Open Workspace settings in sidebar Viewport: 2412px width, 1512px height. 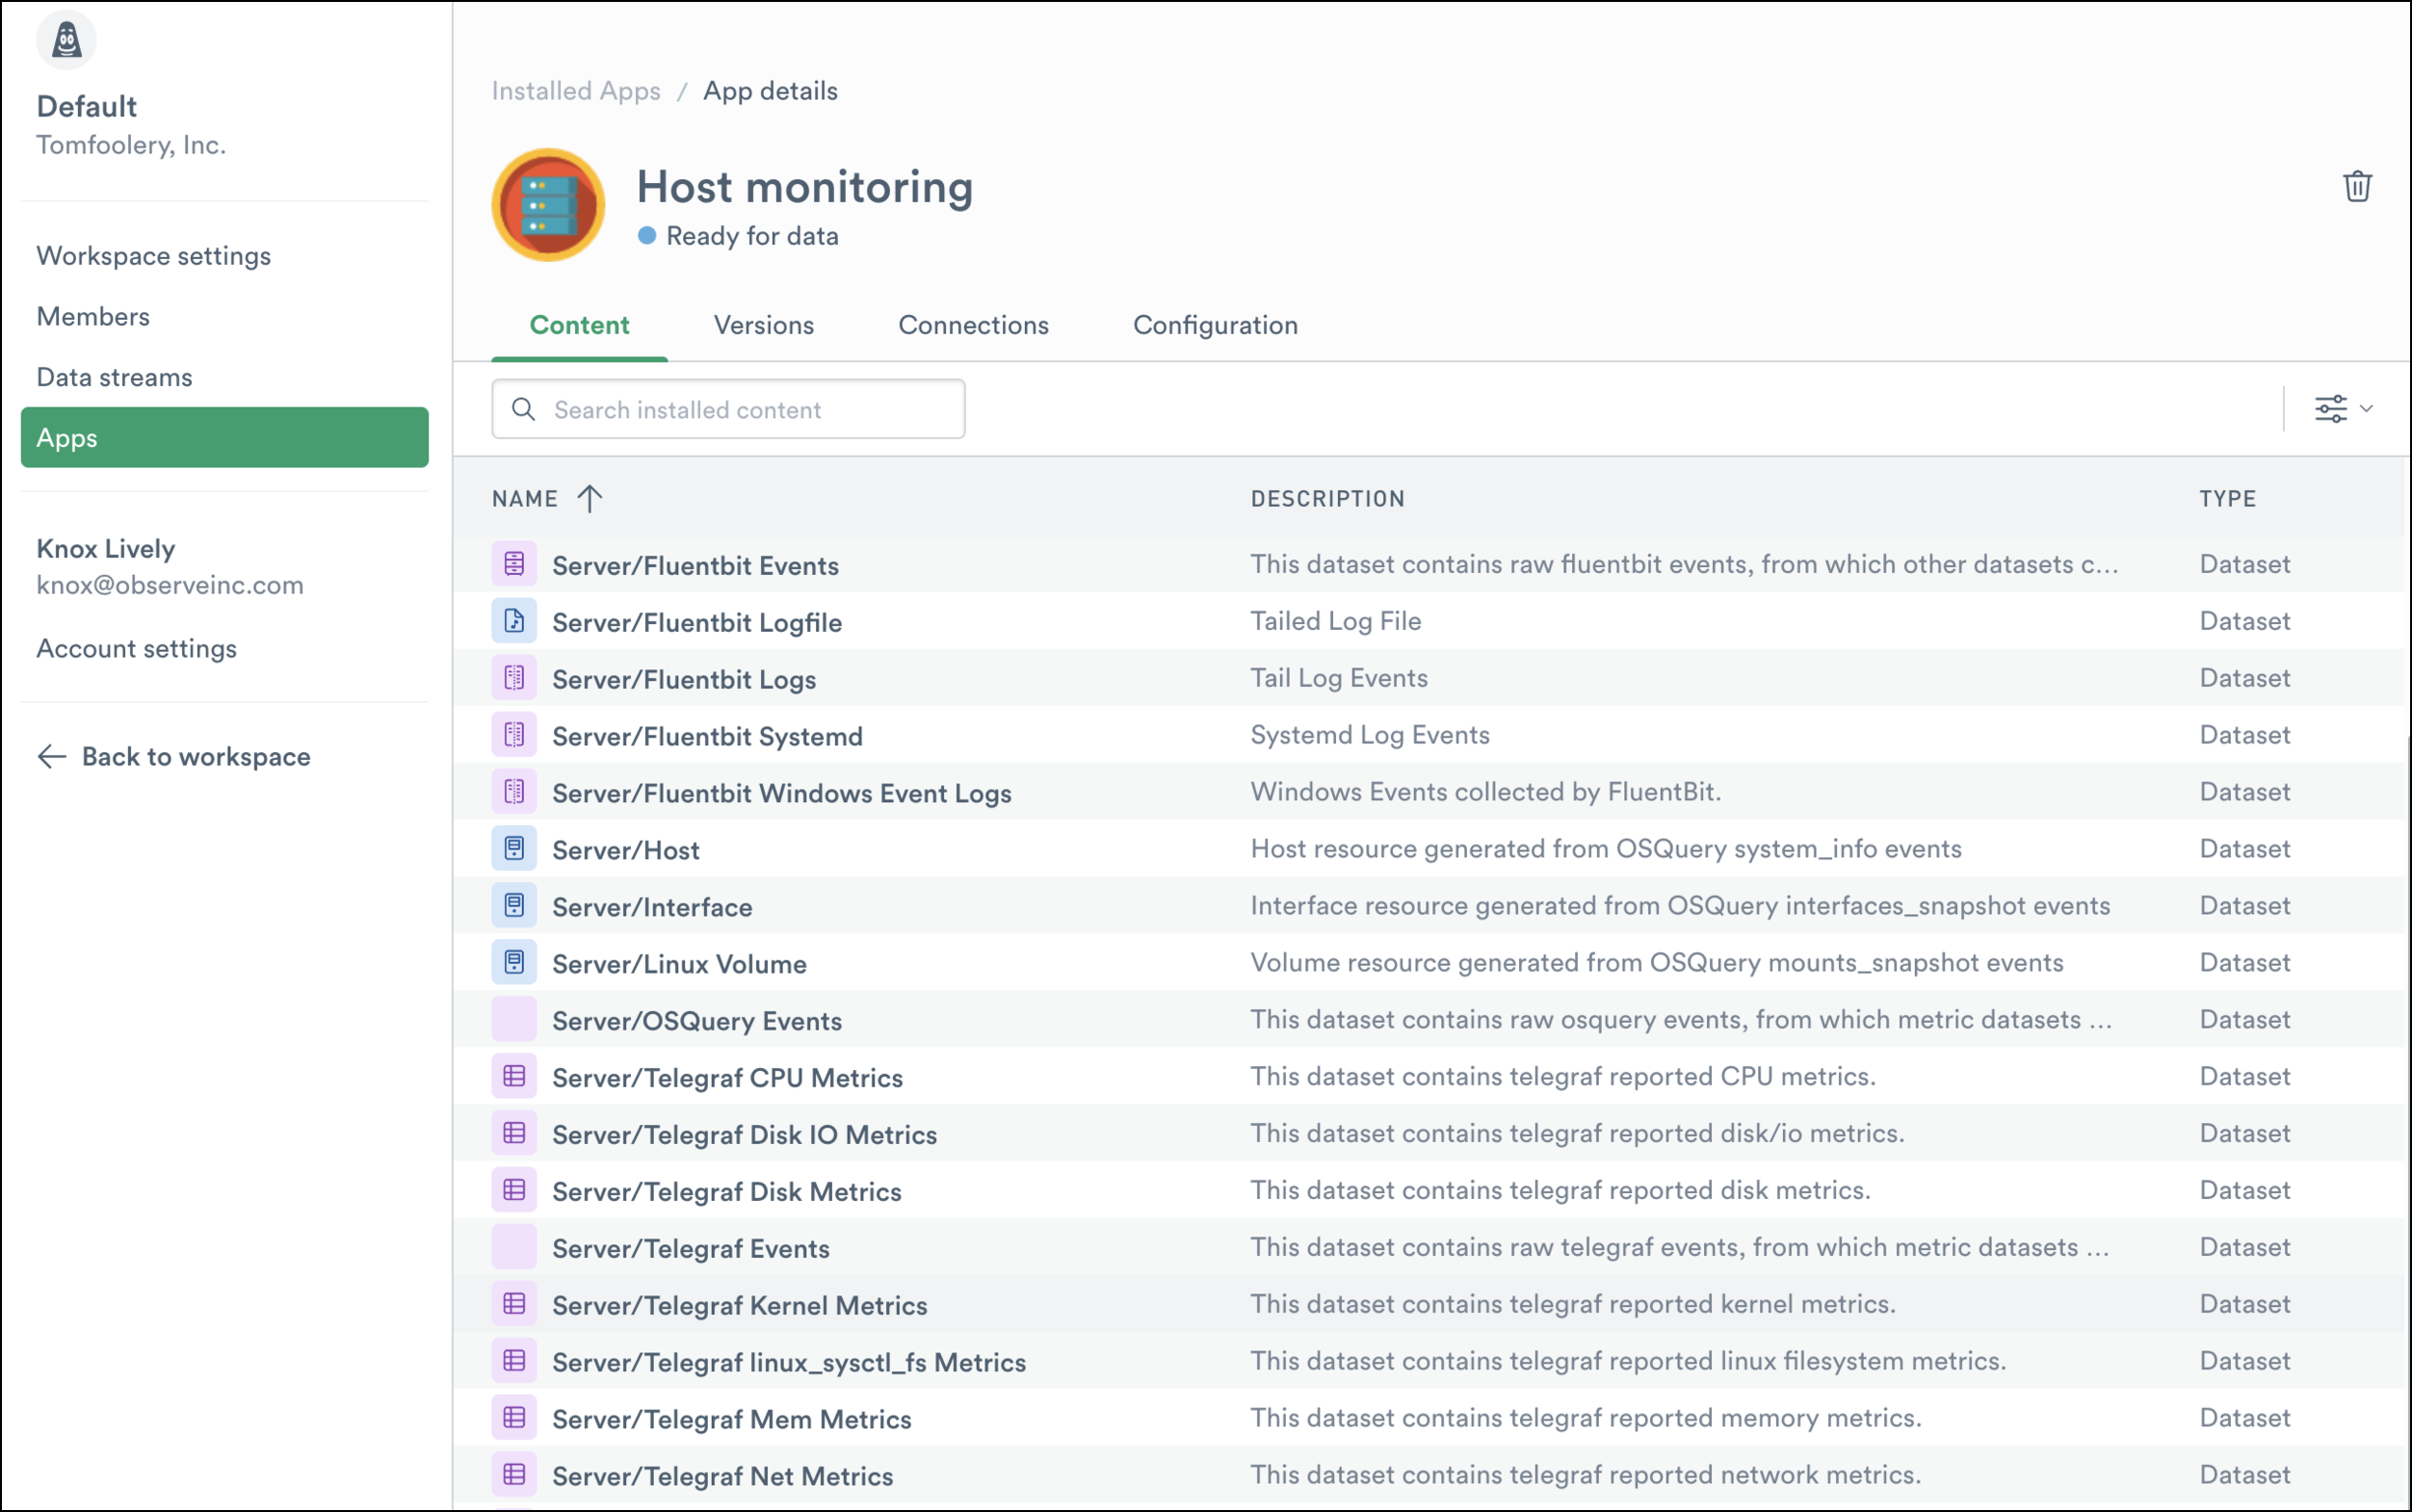(154, 256)
